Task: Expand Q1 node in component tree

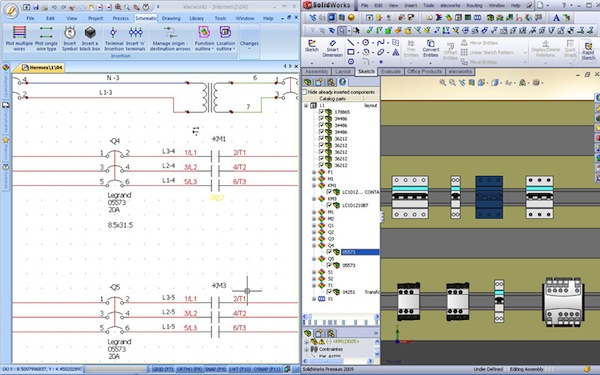Action: click(314, 226)
